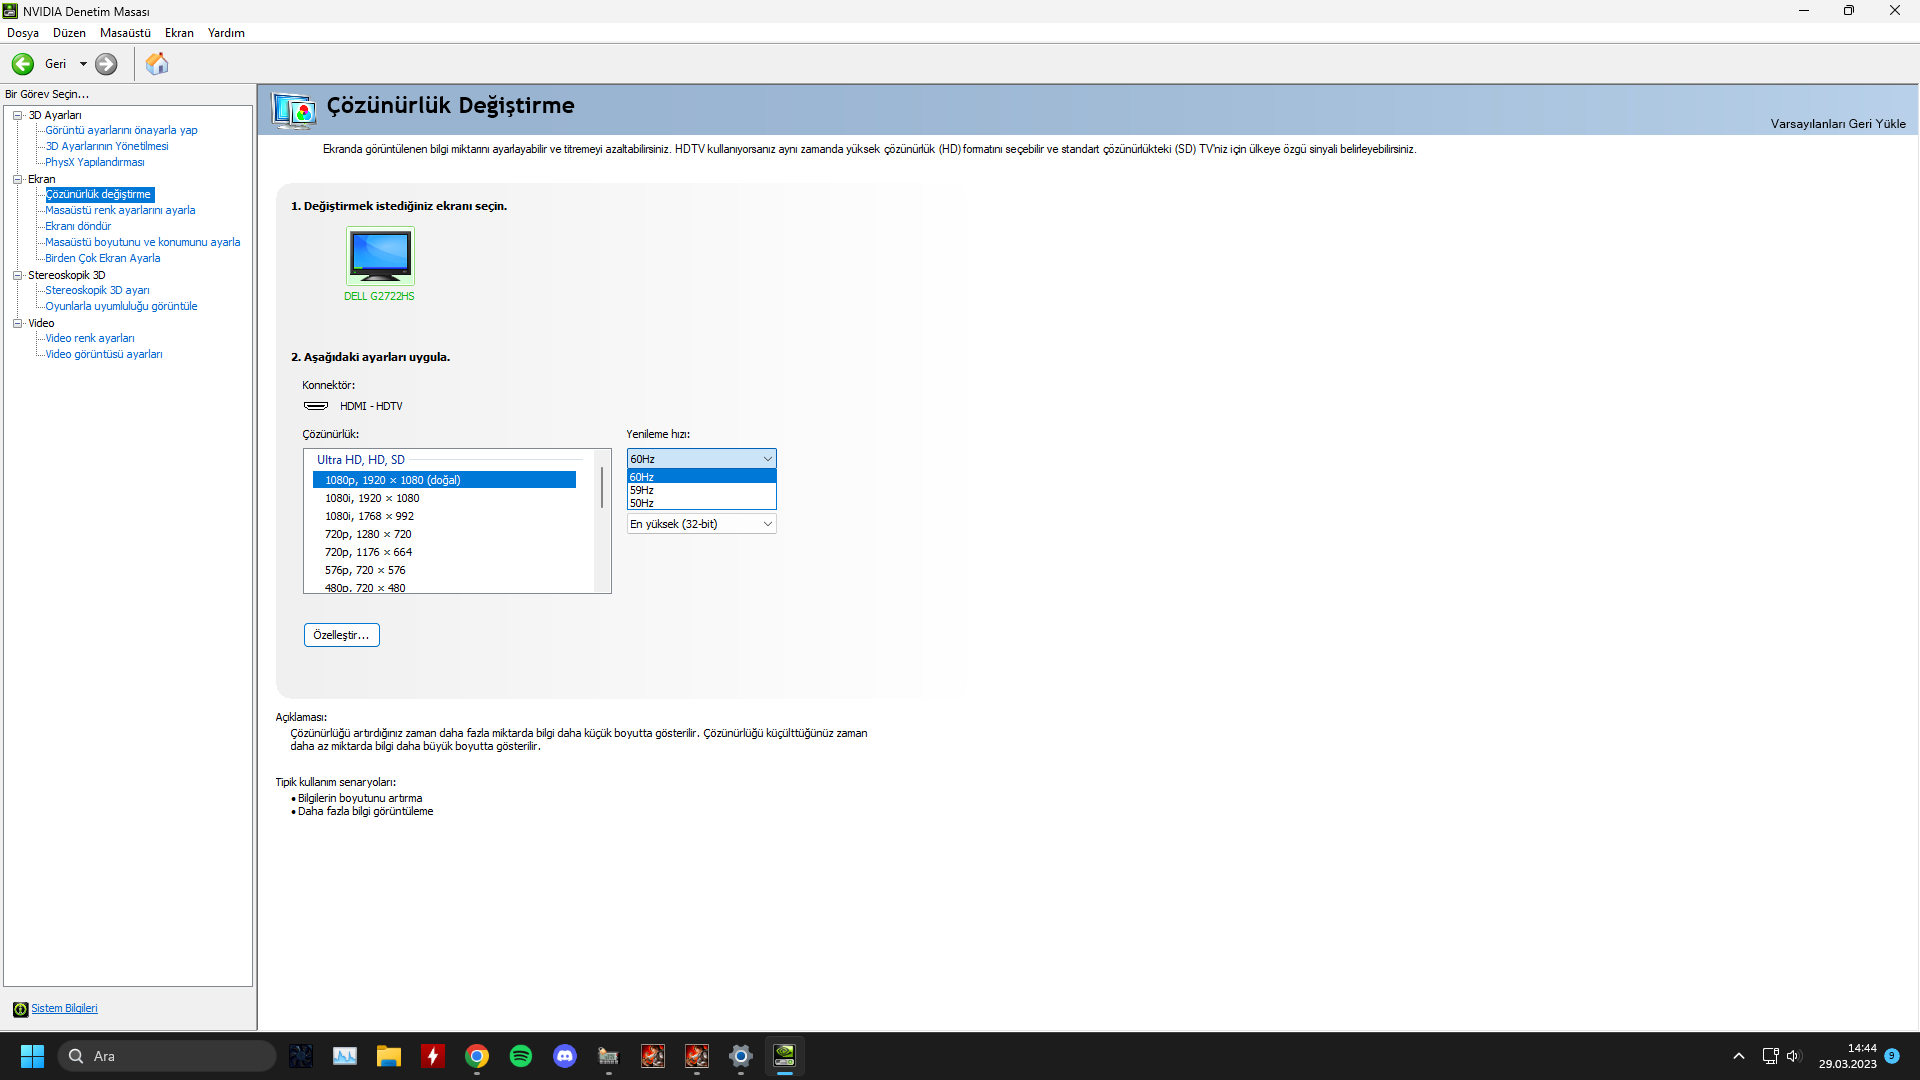This screenshot has width=1920, height=1080.
Task: Open the En yüksek (32-bit) color depth dropdown
Action: (x=702, y=524)
